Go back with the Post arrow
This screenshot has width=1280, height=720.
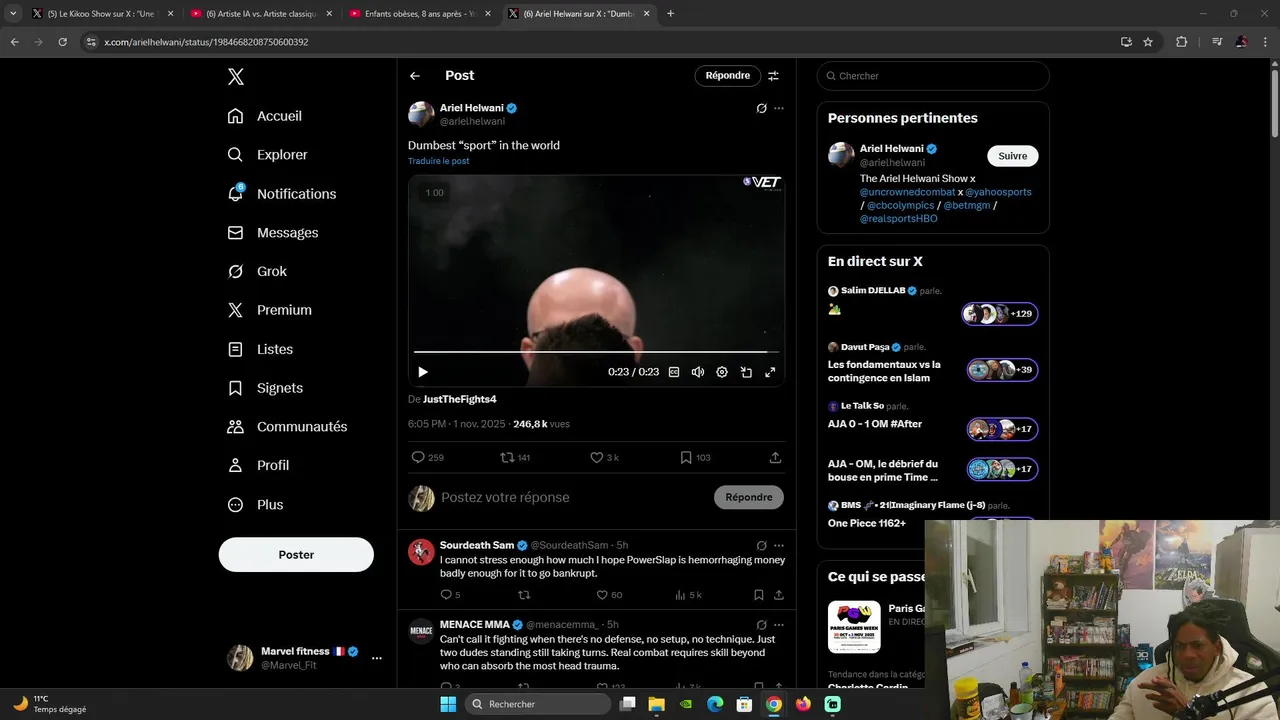coord(415,76)
